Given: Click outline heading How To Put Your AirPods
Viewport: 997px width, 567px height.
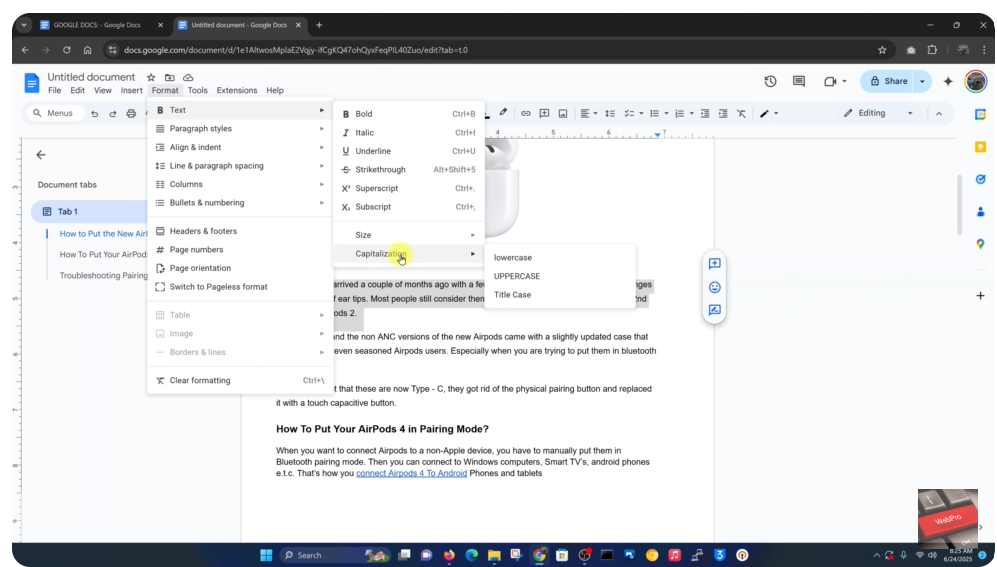Looking at the screenshot, I should coord(103,254).
